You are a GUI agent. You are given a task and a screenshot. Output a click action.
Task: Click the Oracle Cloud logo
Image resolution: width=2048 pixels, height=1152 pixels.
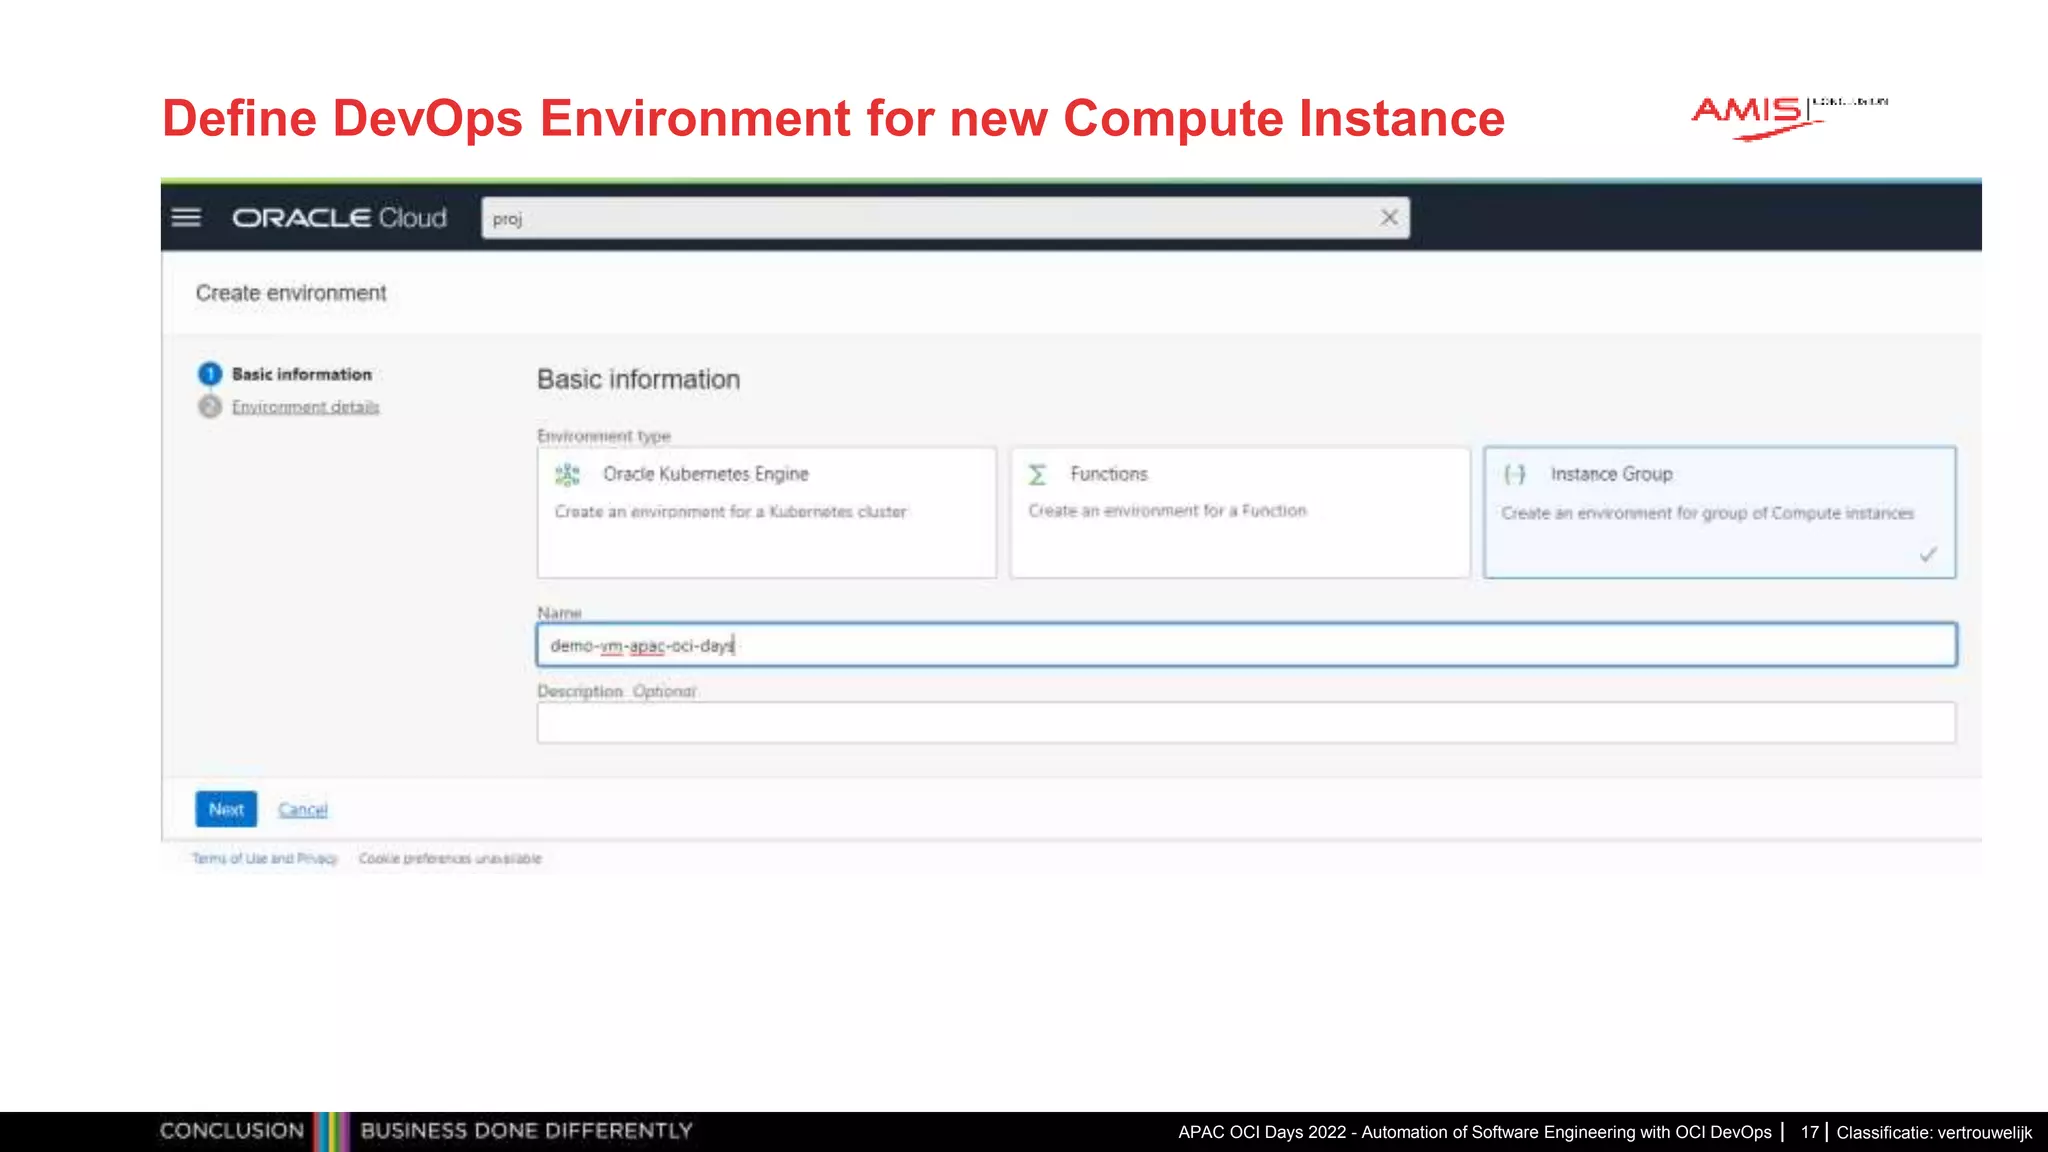(339, 218)
